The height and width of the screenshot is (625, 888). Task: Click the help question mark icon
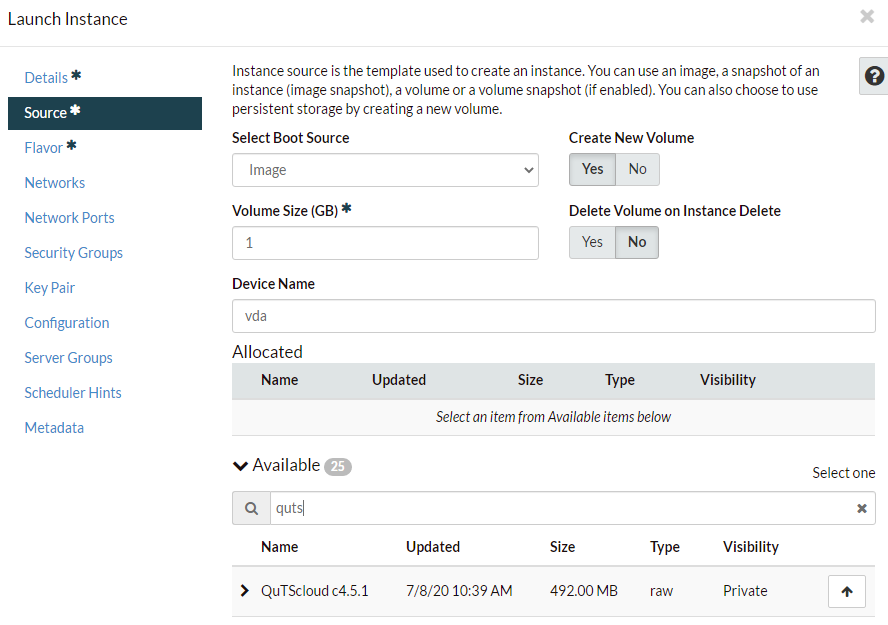(x=874, y=77)
